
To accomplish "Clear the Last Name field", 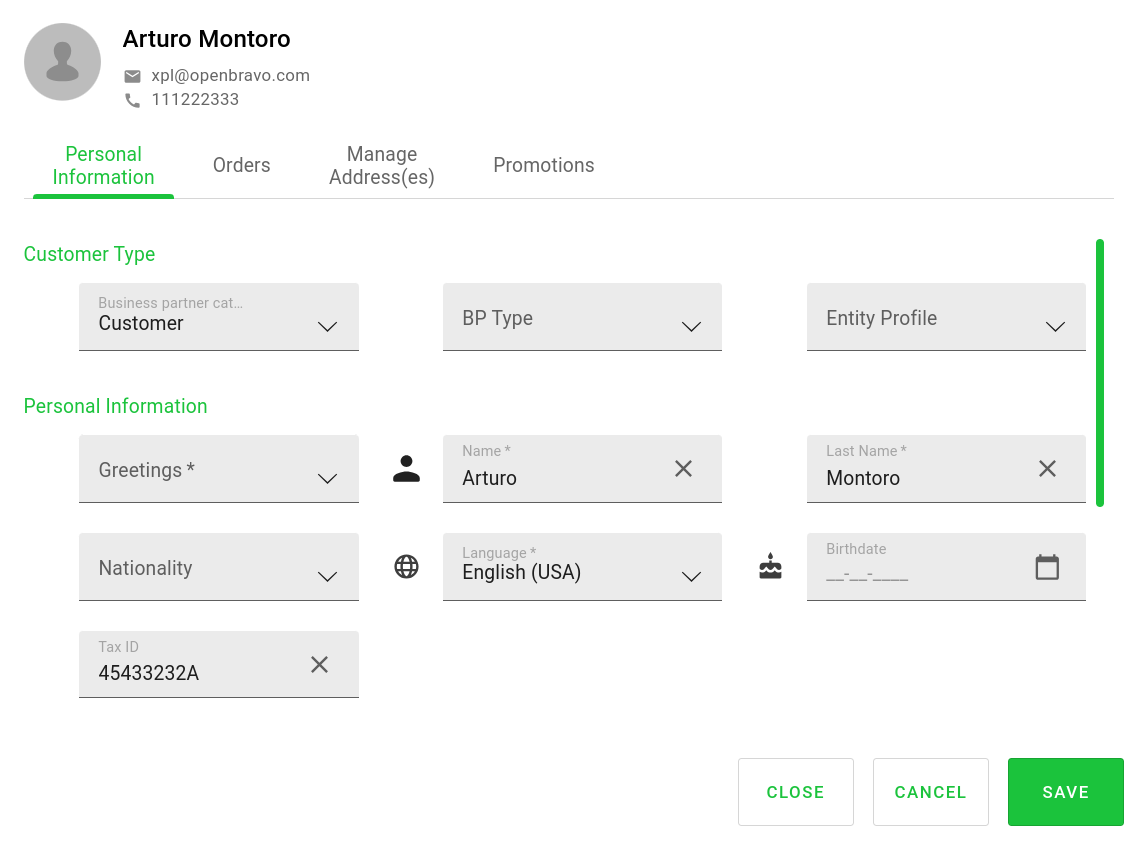I will point(1047,468).
